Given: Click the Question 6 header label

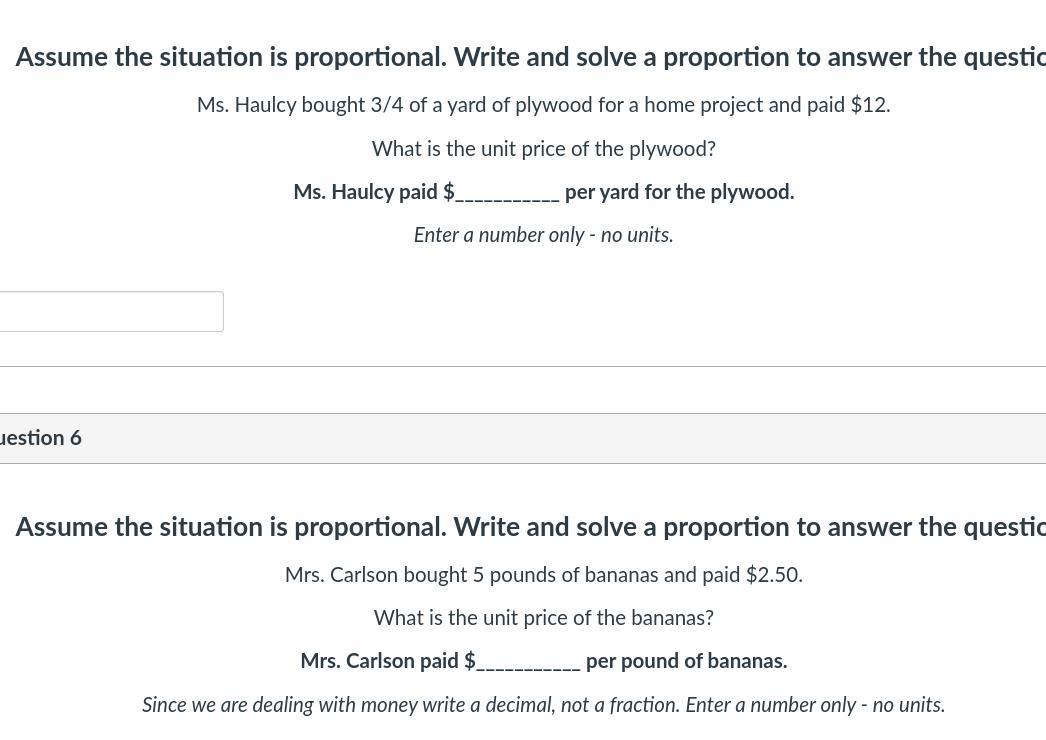Looking at the screenshot, I should 41,438.
